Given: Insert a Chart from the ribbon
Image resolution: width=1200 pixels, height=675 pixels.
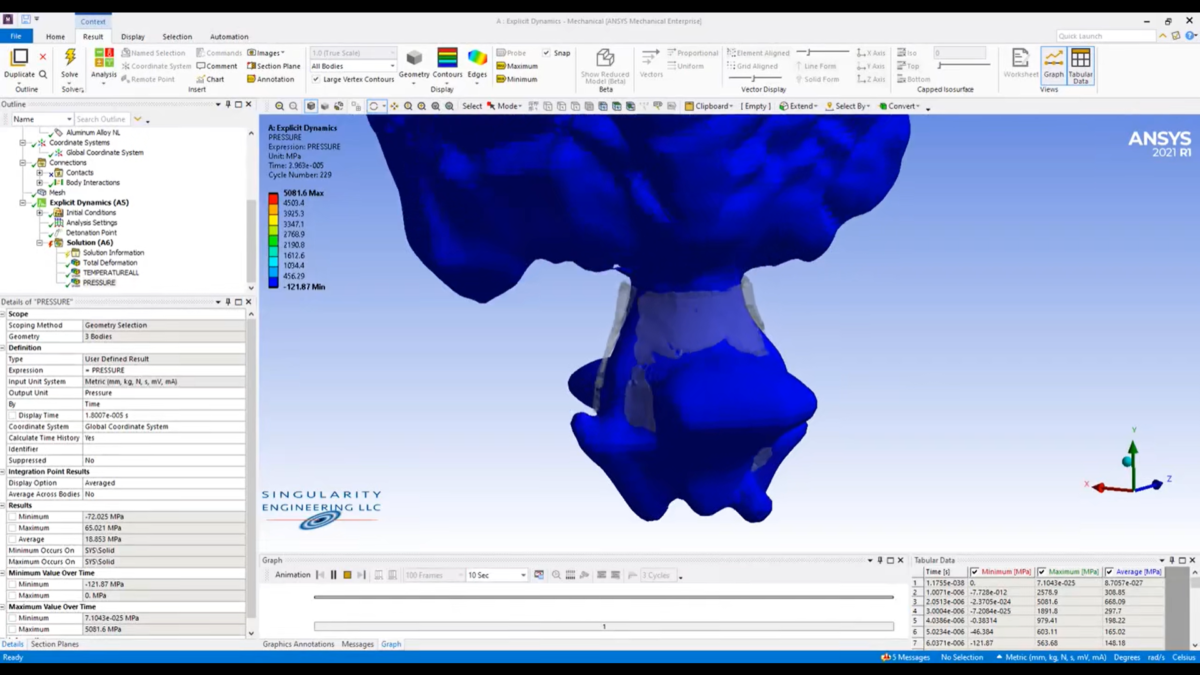Looking at the screenshot, I should [211, 79].
